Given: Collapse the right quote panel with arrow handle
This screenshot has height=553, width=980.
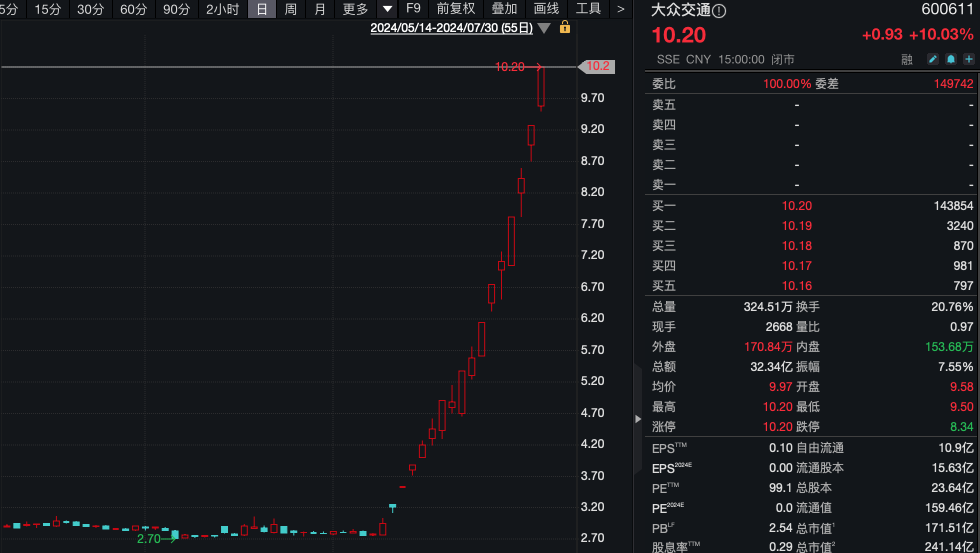Looking at the screenshot, I should [639, 420].
